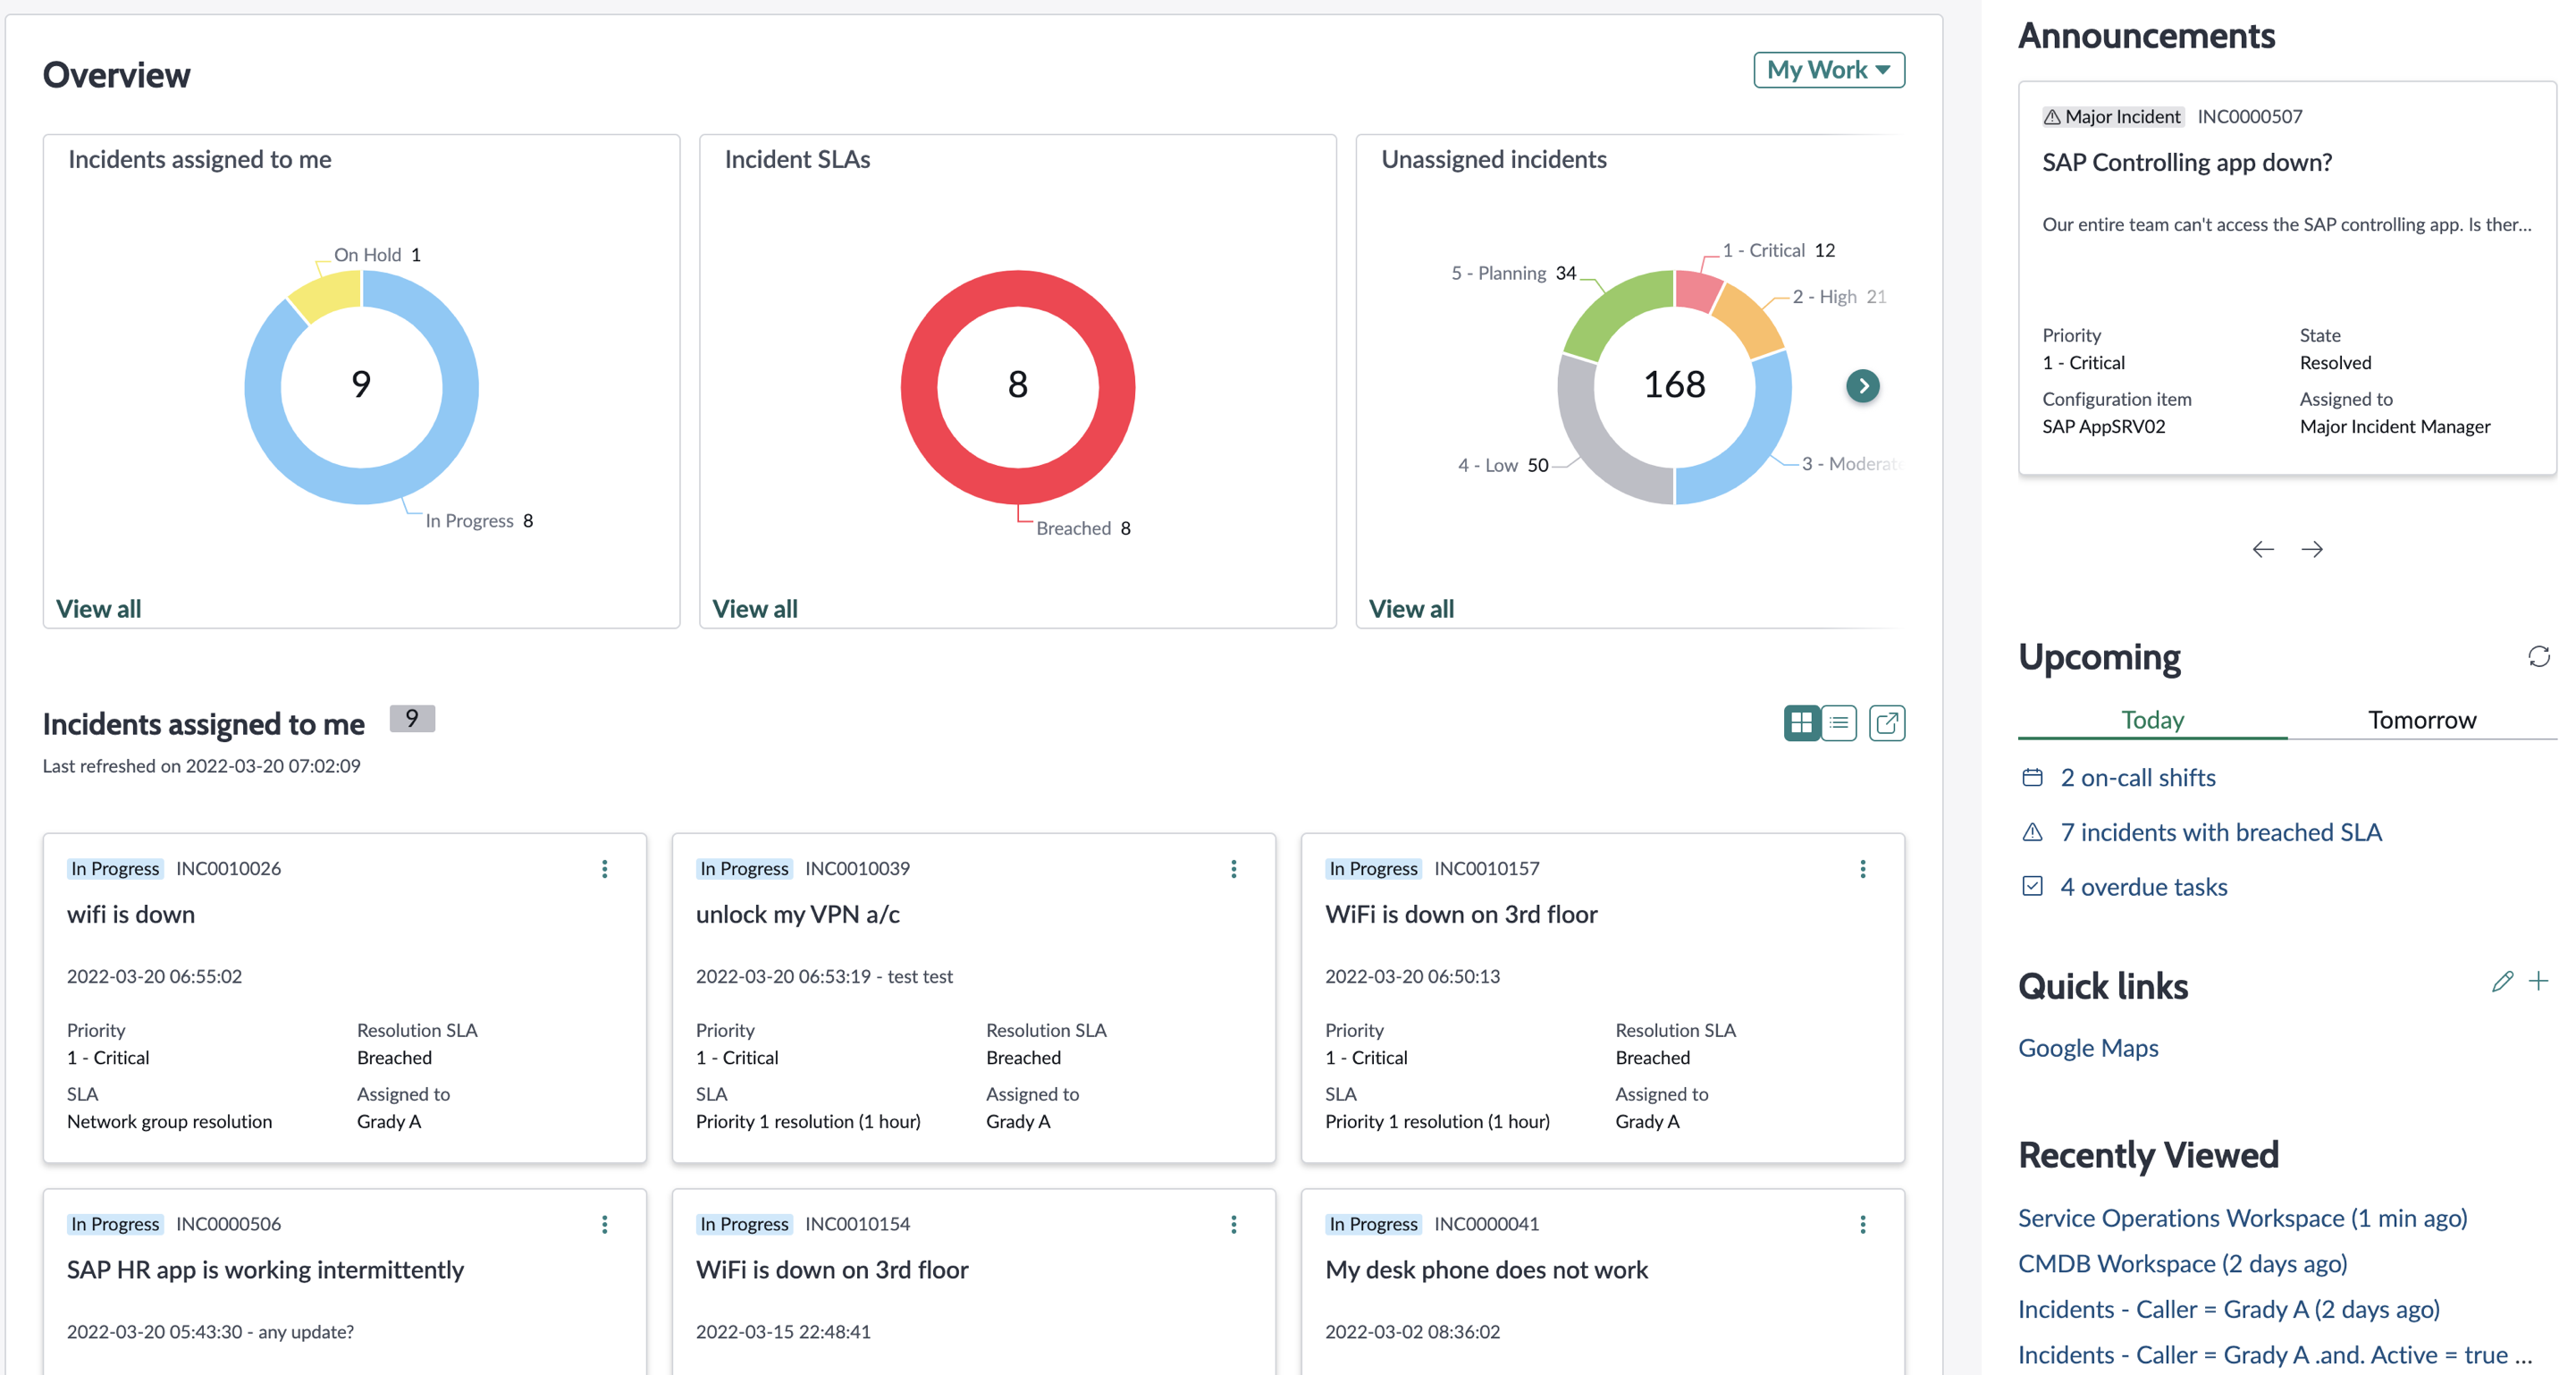Click the INC0010039 incident number
Image resolution: width=2576 pixels, height=1375 pixels.
click(x=857, y=869)
